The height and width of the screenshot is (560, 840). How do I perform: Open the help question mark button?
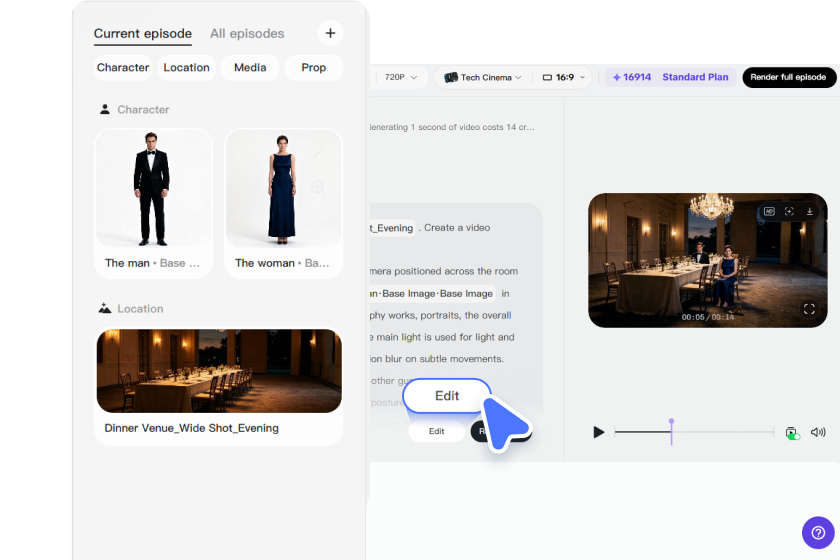tap(818, 533)
